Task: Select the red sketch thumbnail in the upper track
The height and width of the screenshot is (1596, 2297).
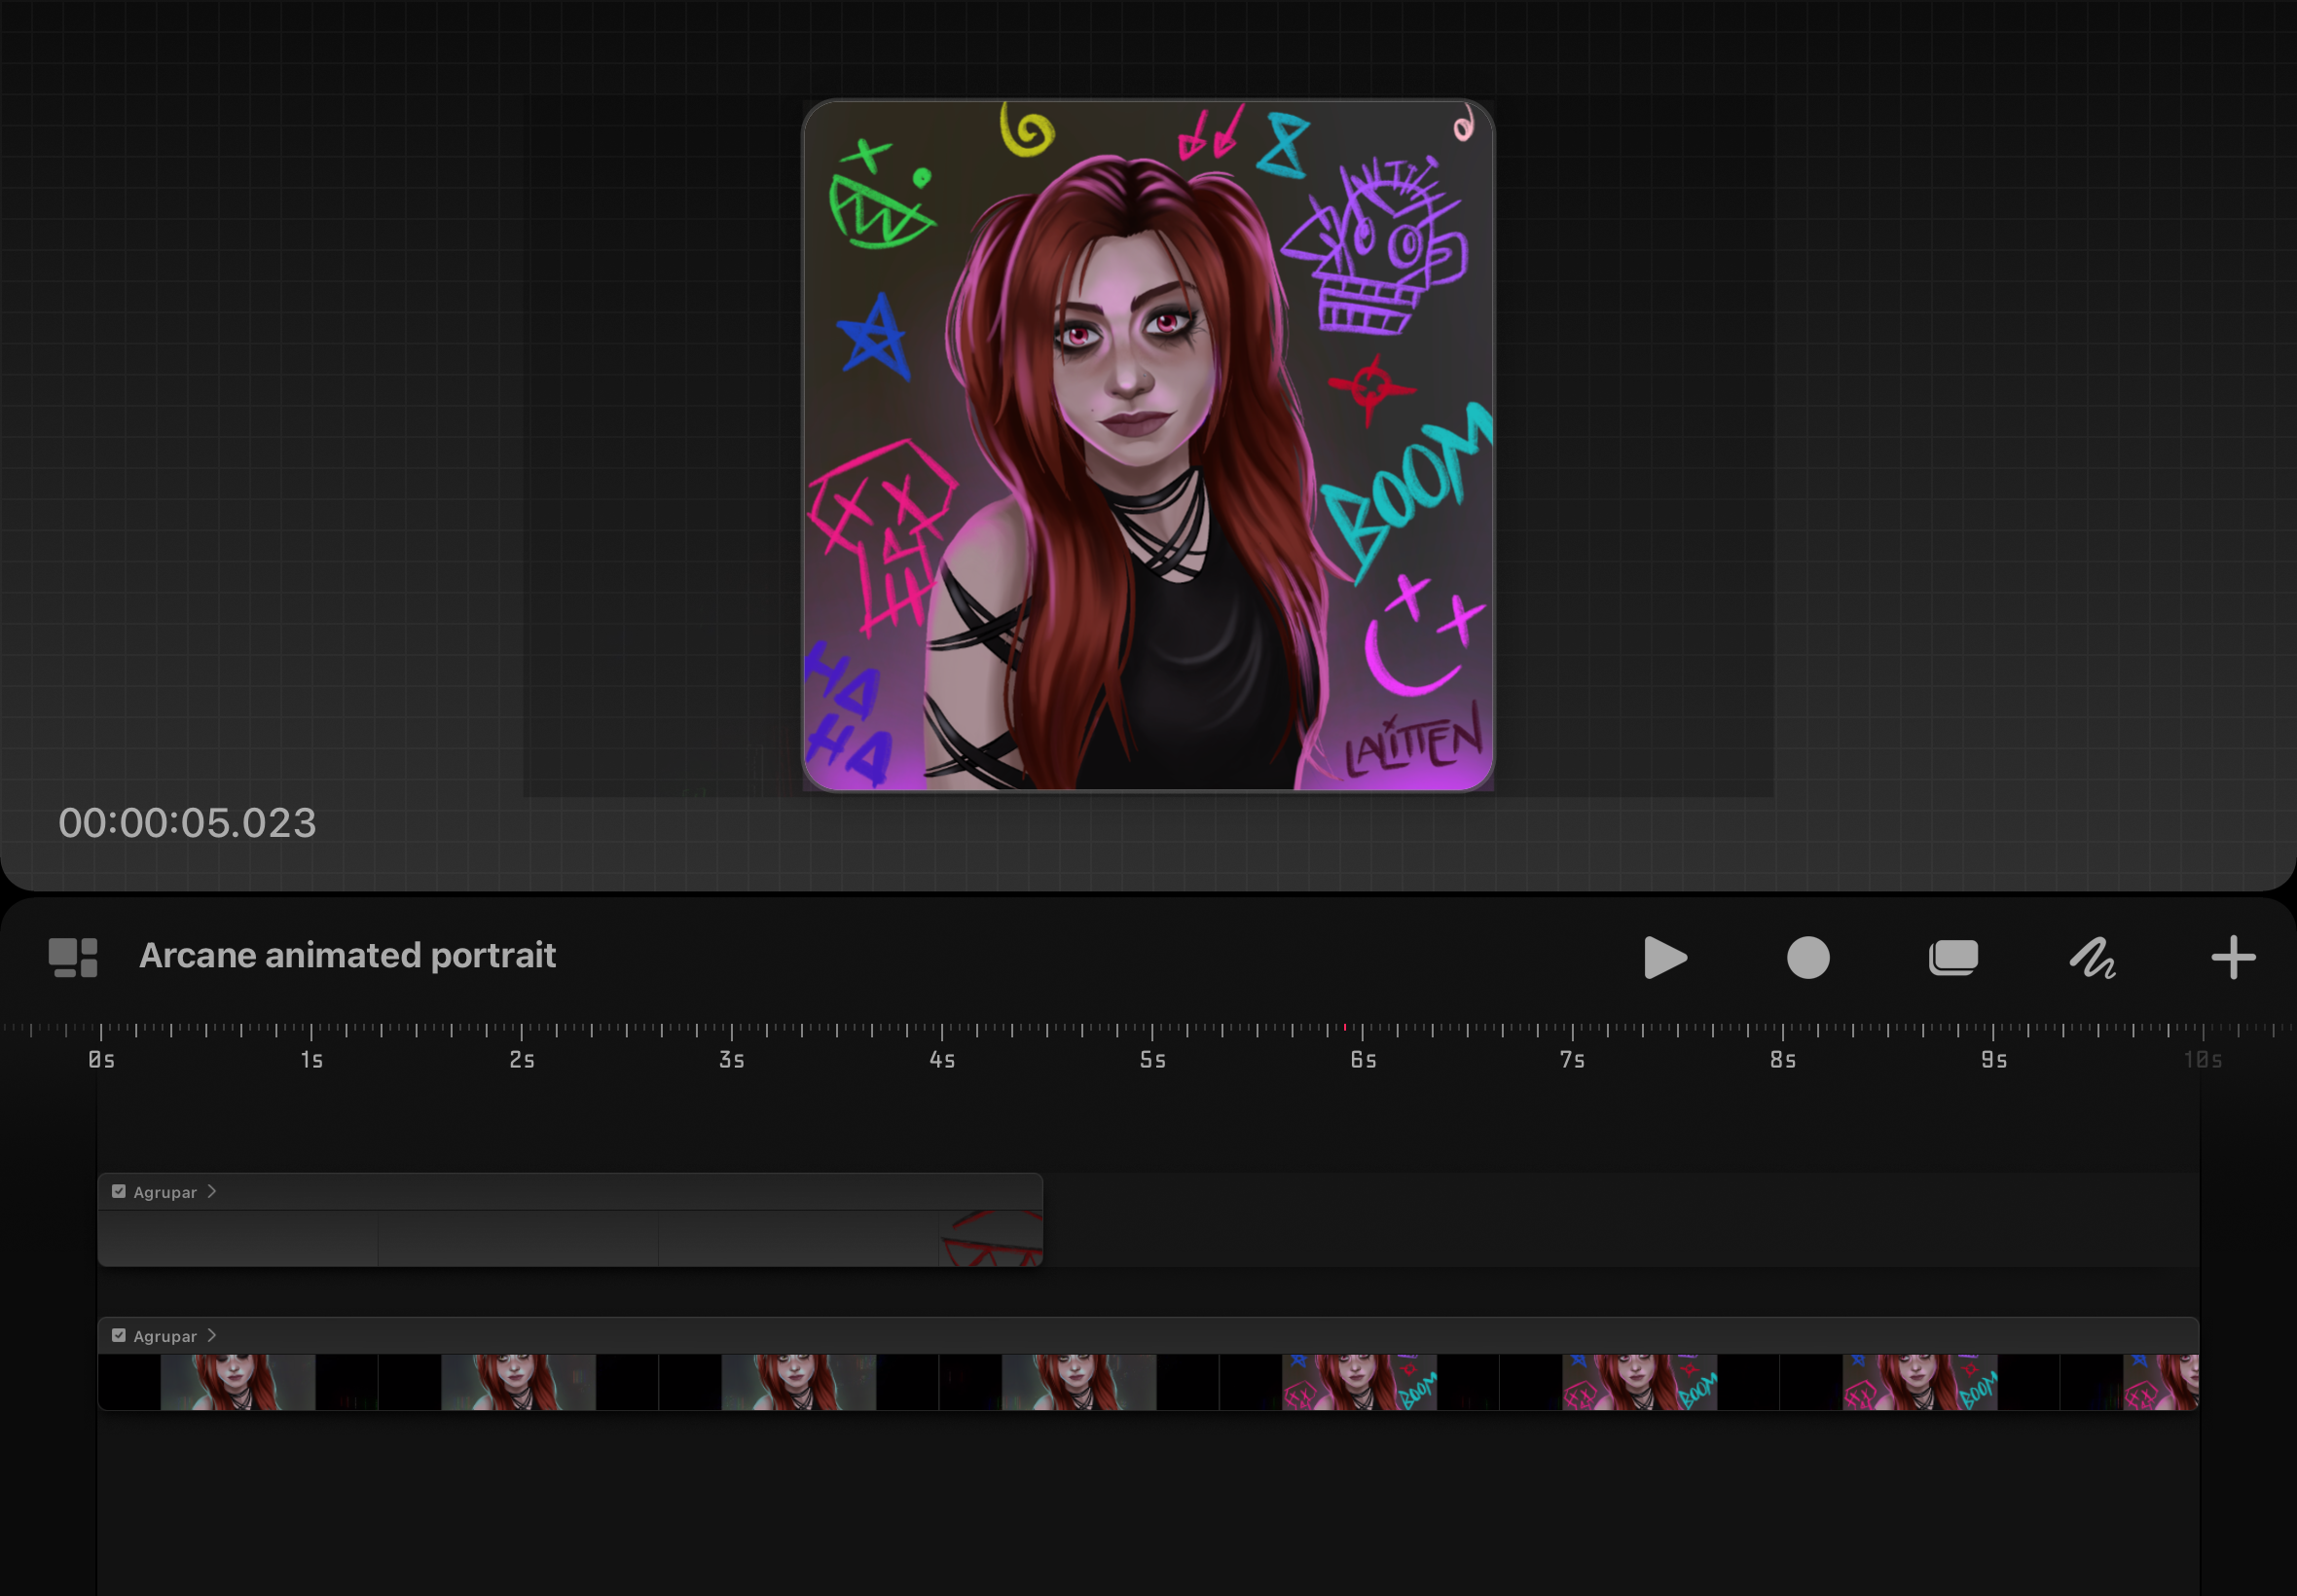Action: 991,1238
